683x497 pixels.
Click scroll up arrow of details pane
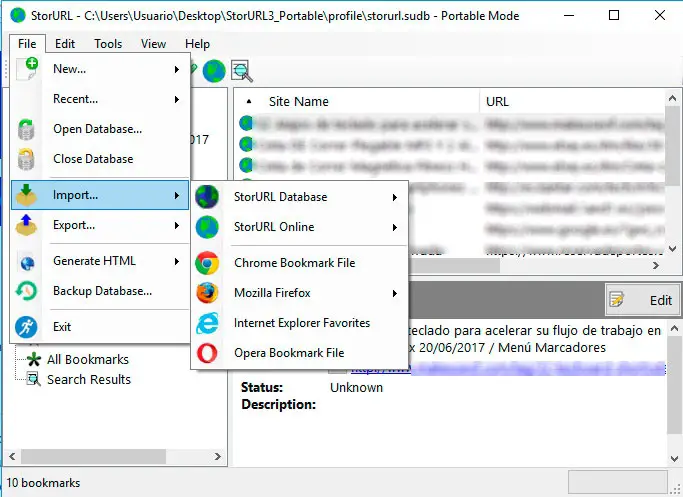pos(674,329)
